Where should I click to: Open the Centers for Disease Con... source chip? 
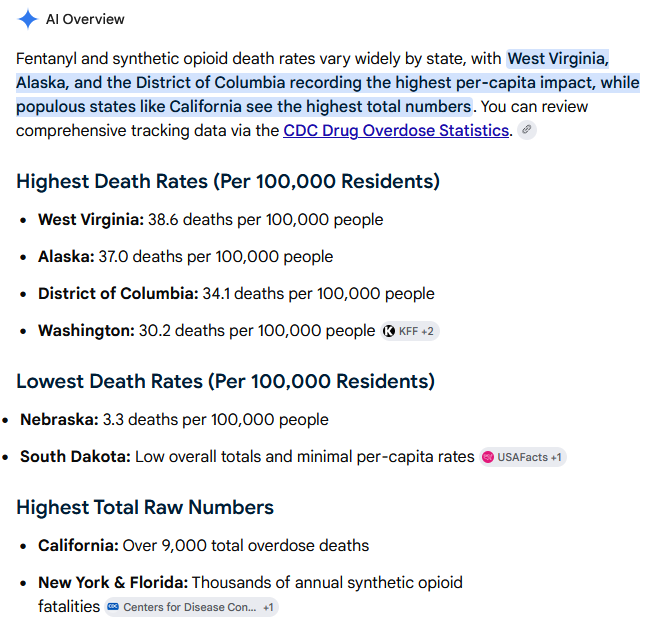[191, 607]
